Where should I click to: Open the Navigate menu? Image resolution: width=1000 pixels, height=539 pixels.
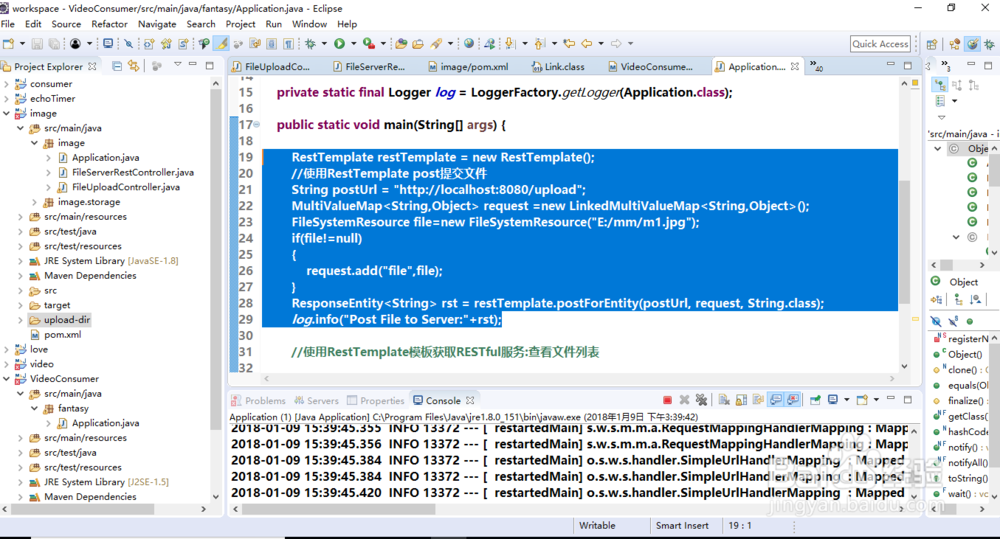click(157, 24)
